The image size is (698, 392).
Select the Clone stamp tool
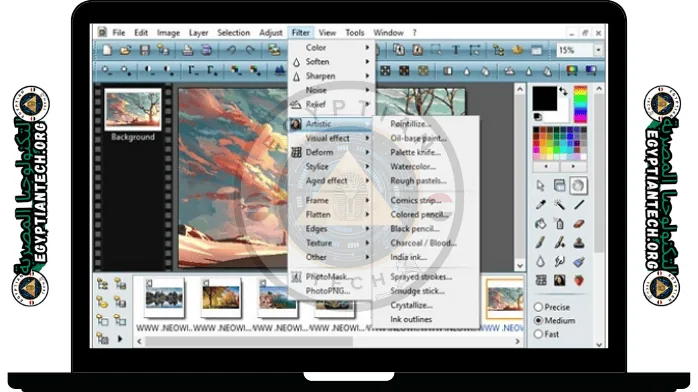click(578, 243)
